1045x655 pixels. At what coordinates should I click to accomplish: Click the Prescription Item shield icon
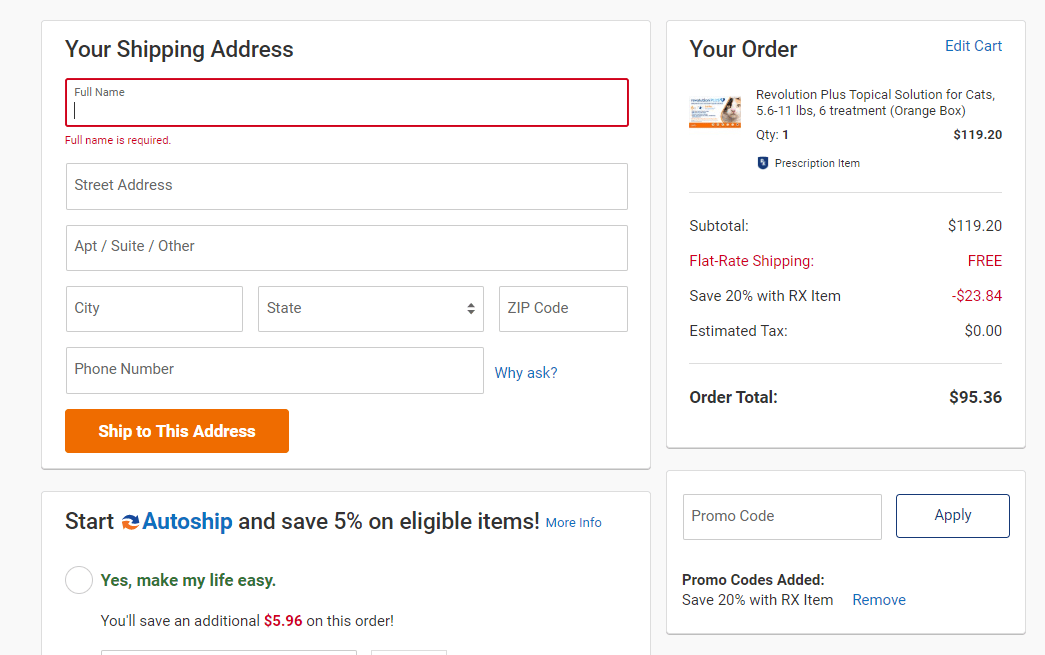click(763, 162)
